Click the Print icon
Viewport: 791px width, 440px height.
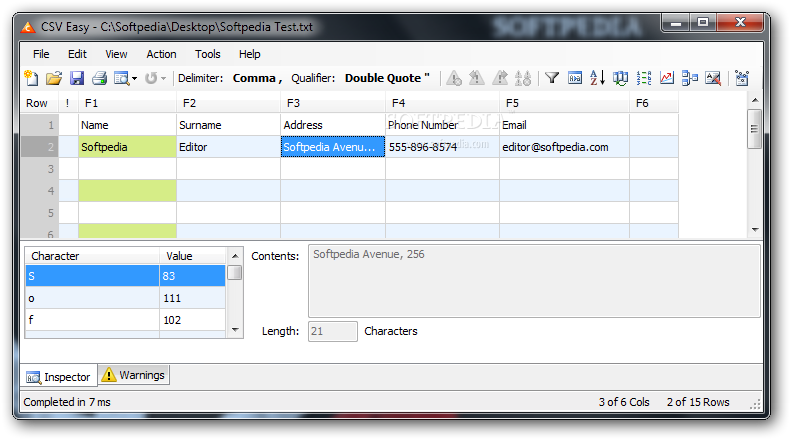[x=99, y=78]
